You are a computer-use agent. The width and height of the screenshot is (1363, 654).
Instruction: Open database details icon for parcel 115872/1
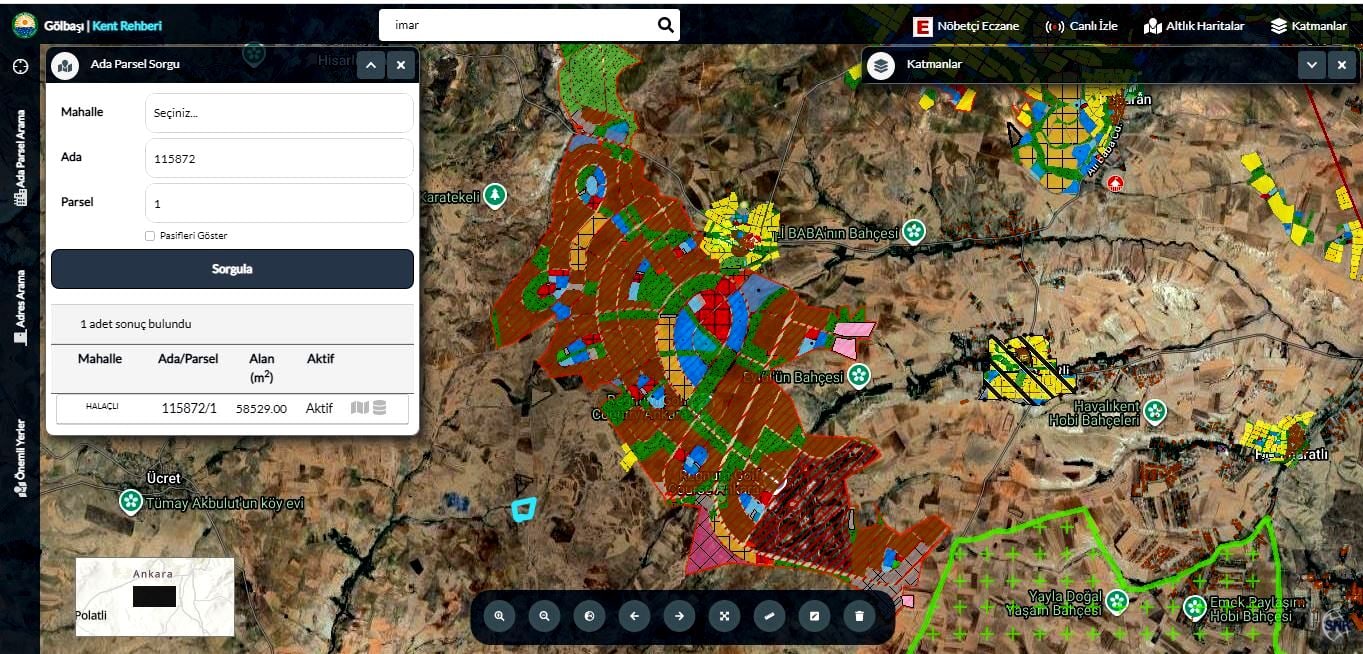pos(380,408)
